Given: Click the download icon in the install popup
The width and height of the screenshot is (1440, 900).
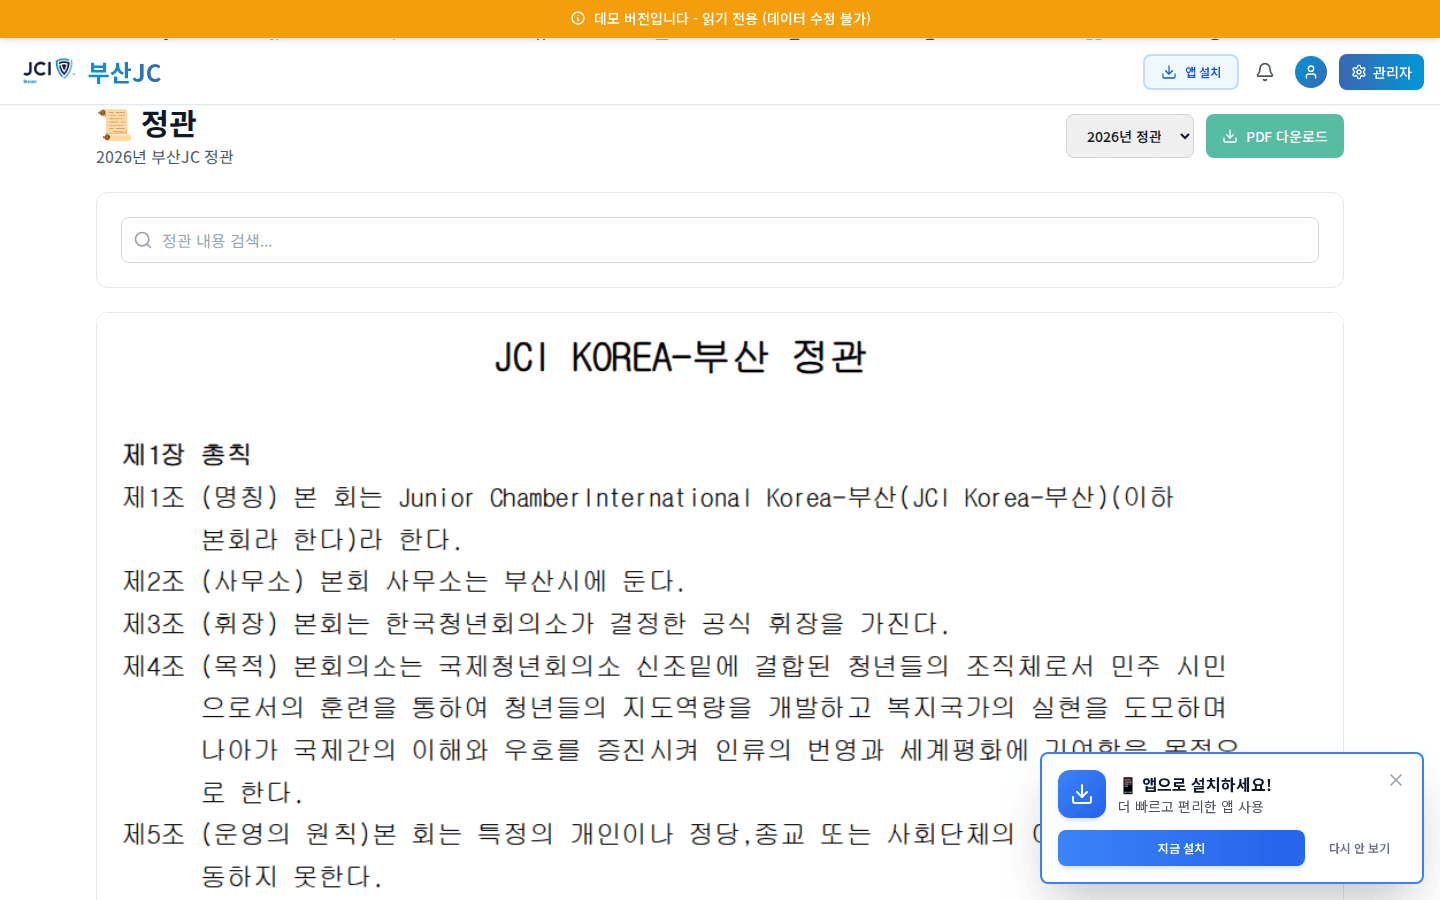Looking at the screenshot, I should (x=1081, y=794).
